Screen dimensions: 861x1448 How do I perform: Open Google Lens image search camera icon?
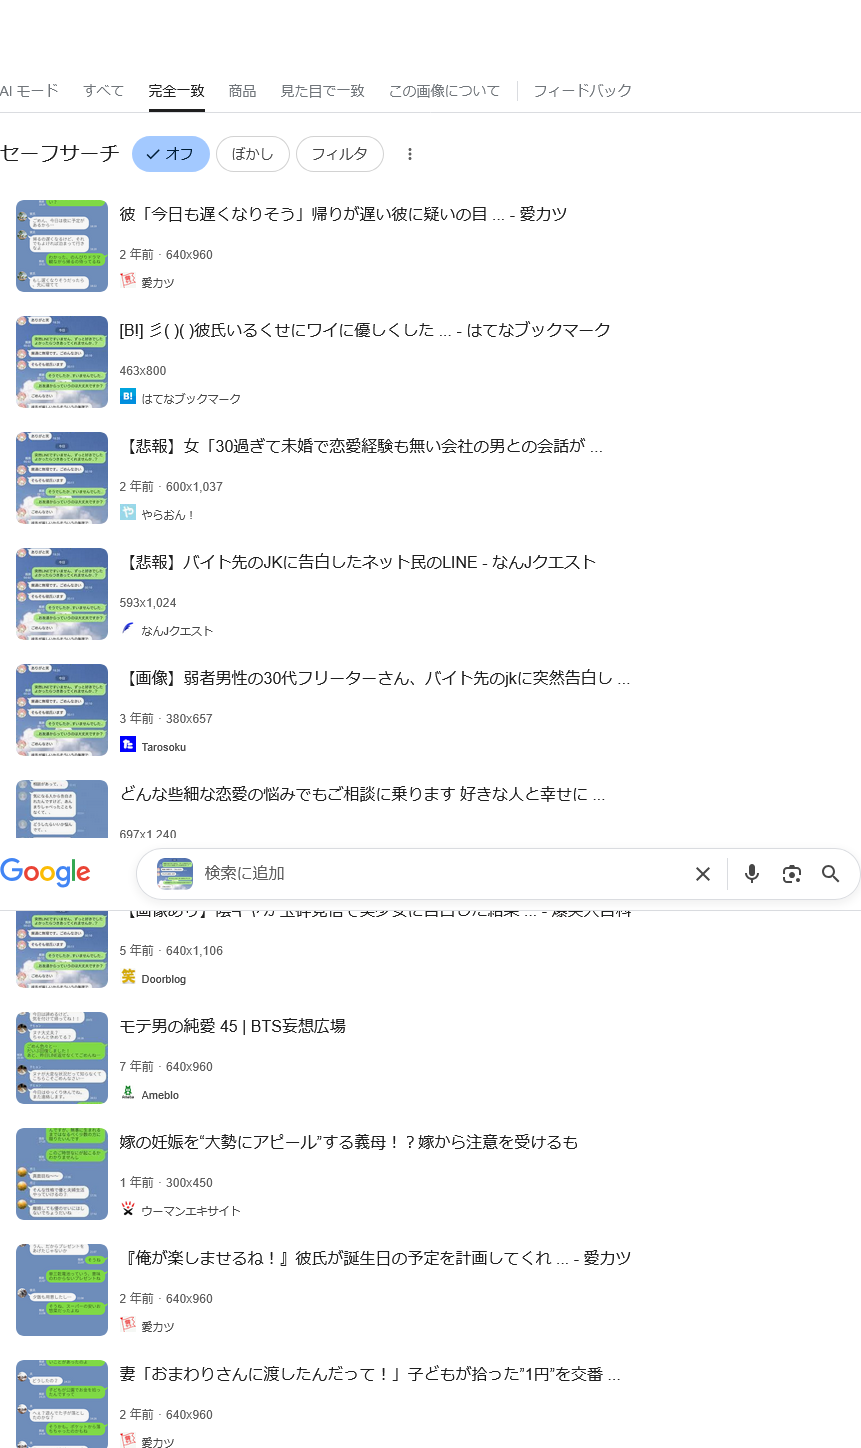[x=792, y=874]
